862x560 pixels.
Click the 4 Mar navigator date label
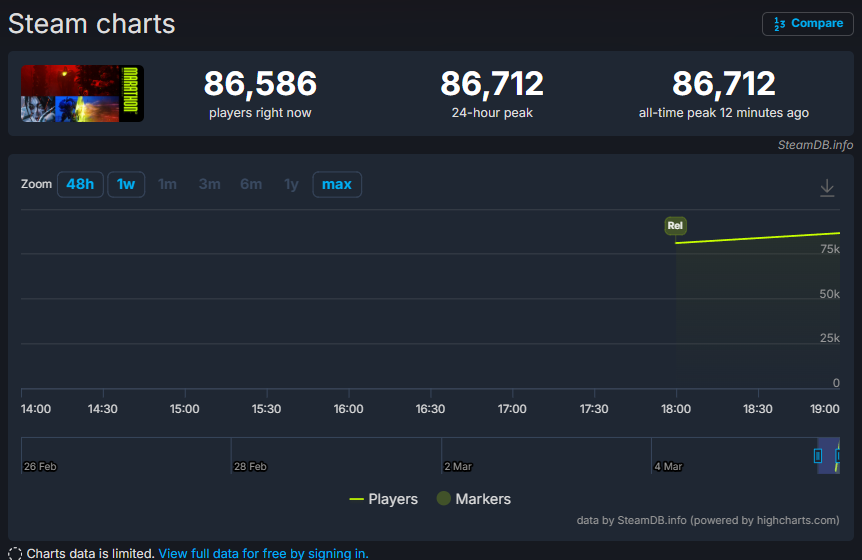[668, 466]
